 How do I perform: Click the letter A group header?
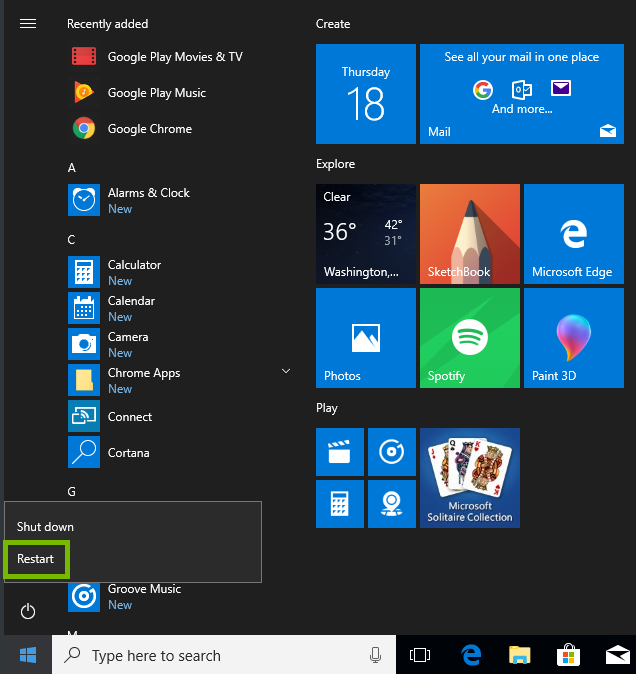72,168
